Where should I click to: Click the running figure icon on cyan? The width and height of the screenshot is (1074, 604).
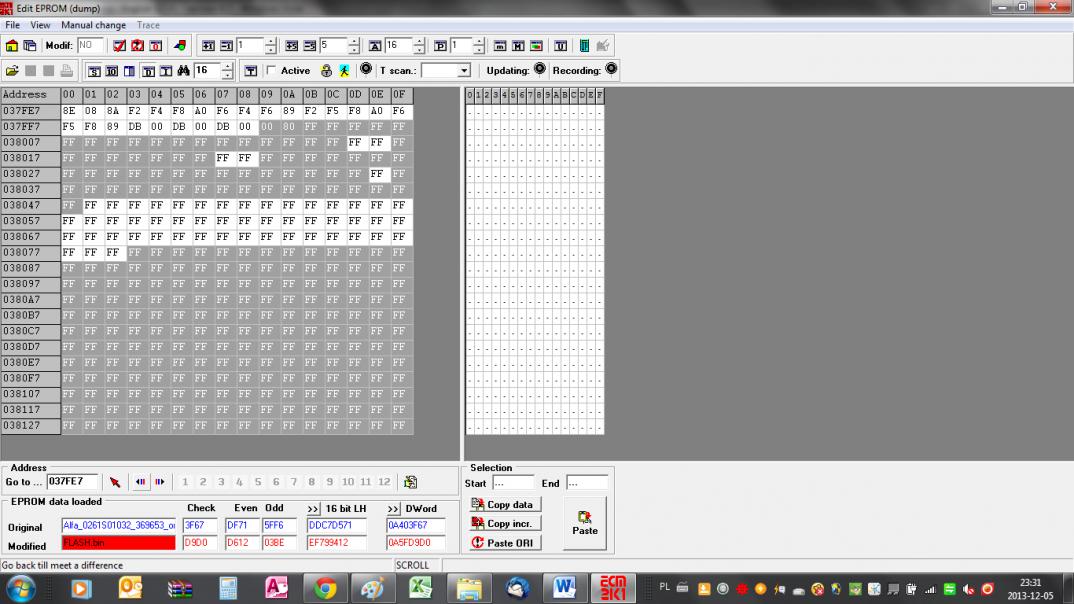343,71
